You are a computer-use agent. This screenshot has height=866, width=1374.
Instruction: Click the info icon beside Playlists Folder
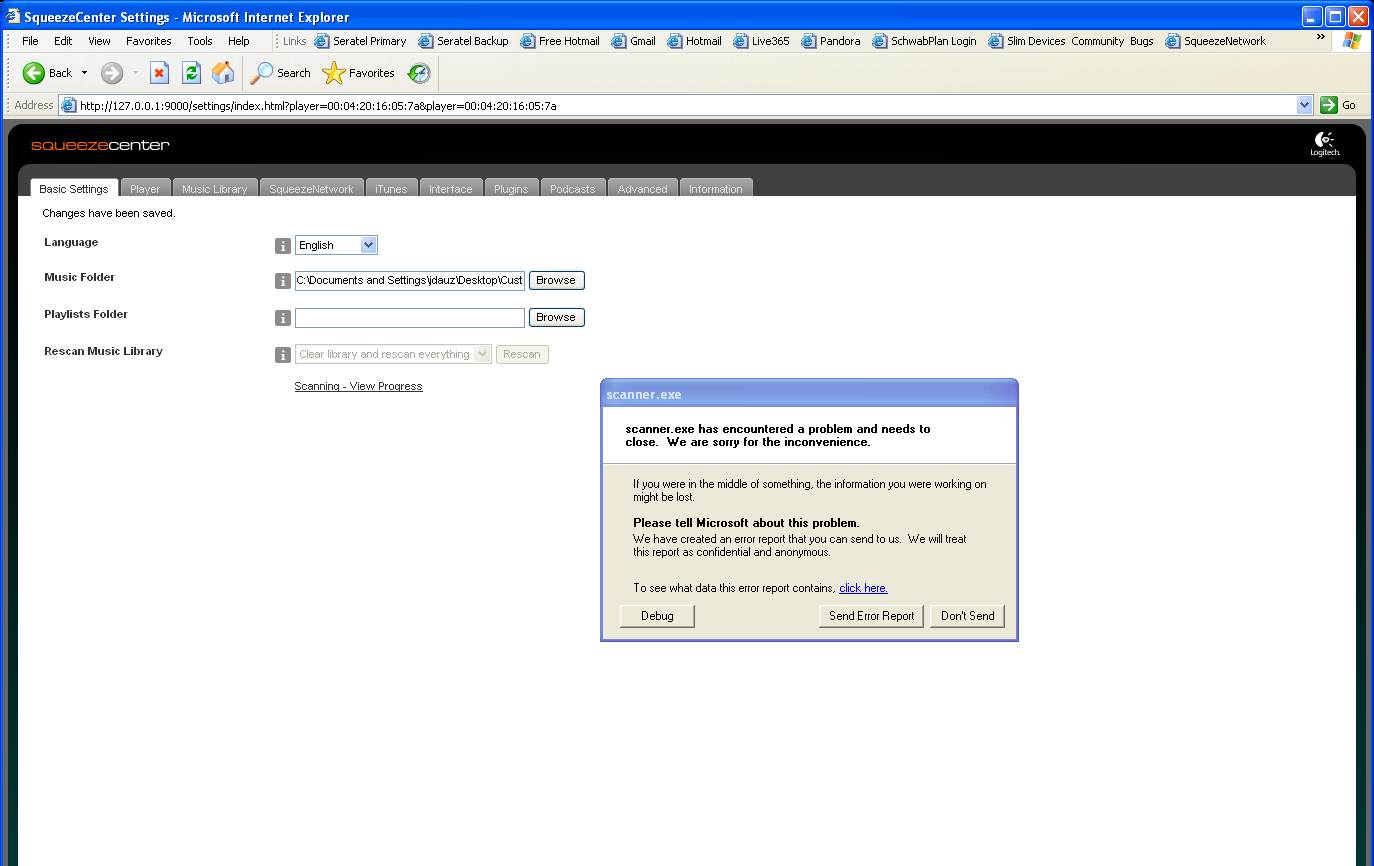click(x=283, y=318)
